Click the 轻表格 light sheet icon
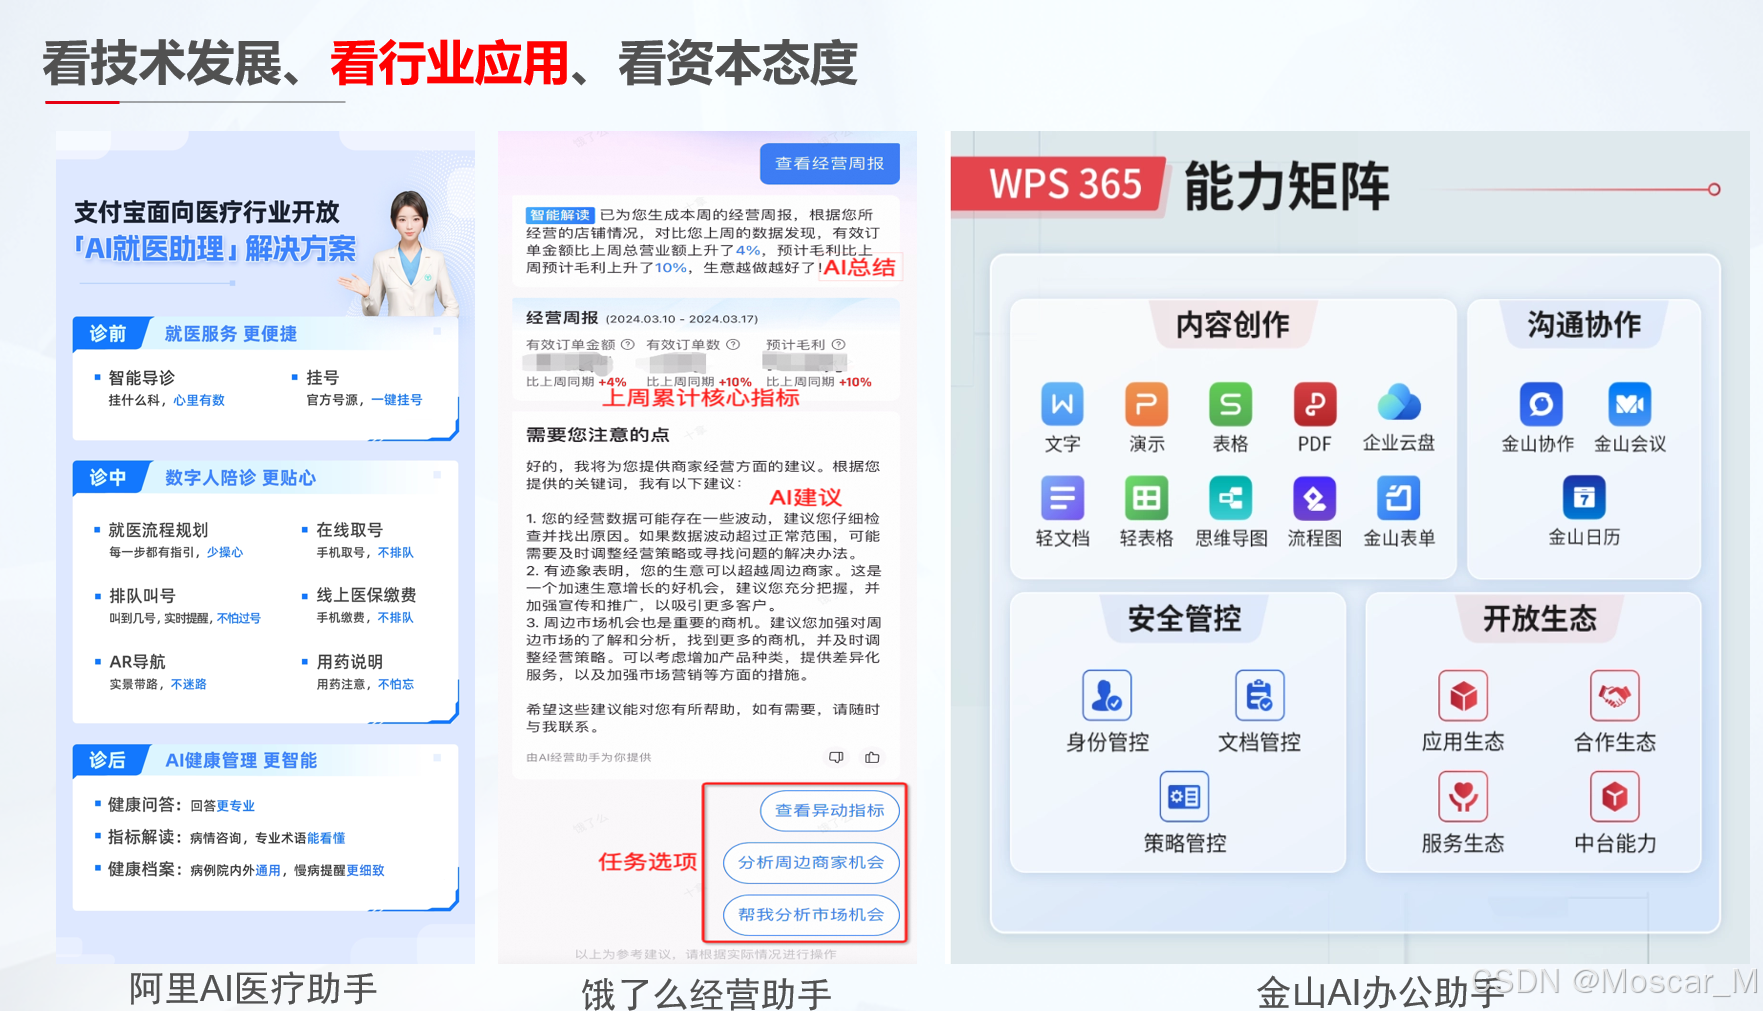Screen dimensions: 1763x1011 (1146, 498)
